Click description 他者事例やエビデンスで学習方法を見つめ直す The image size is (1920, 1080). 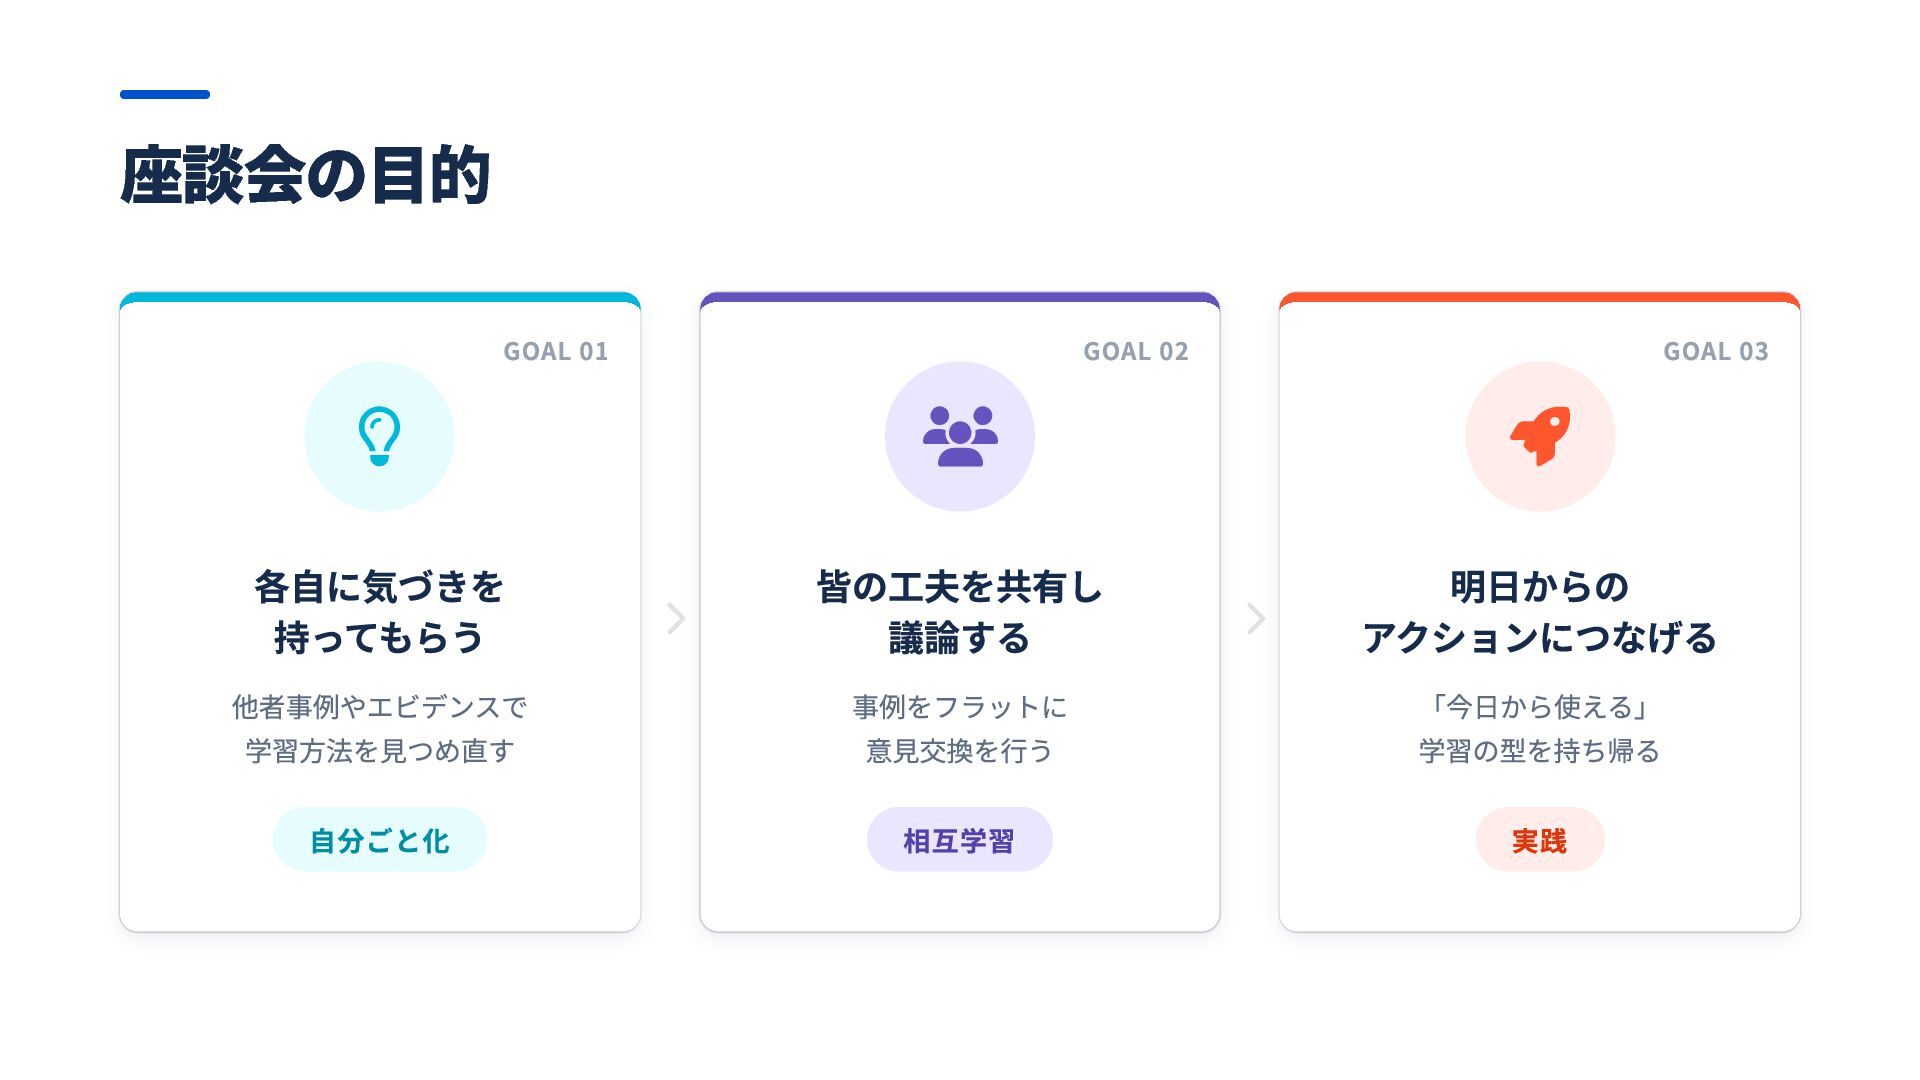click(380, 729)
